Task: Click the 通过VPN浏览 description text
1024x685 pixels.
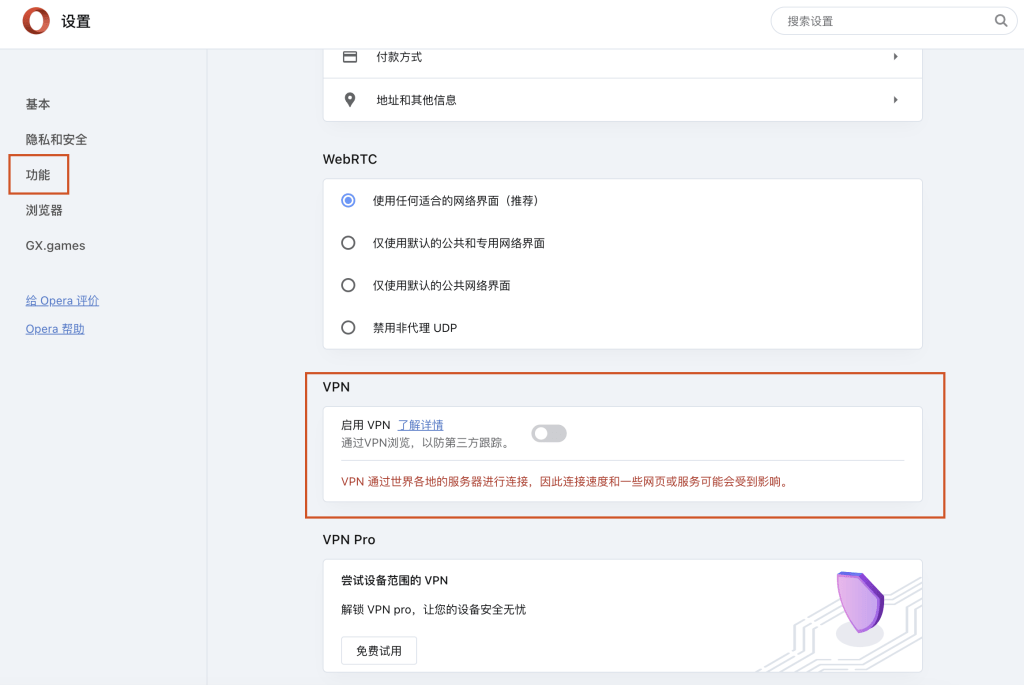Action: pos(425,443)
